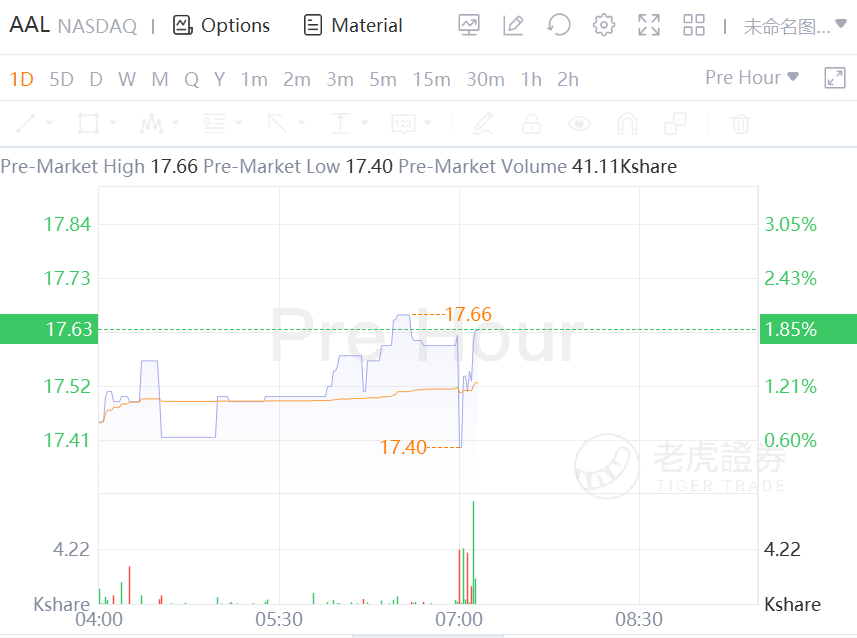The height and width of the screenshot is (638, 857).
Task: Toggle drawing visibility with the eye icon
Action: [x=579, y=124]
